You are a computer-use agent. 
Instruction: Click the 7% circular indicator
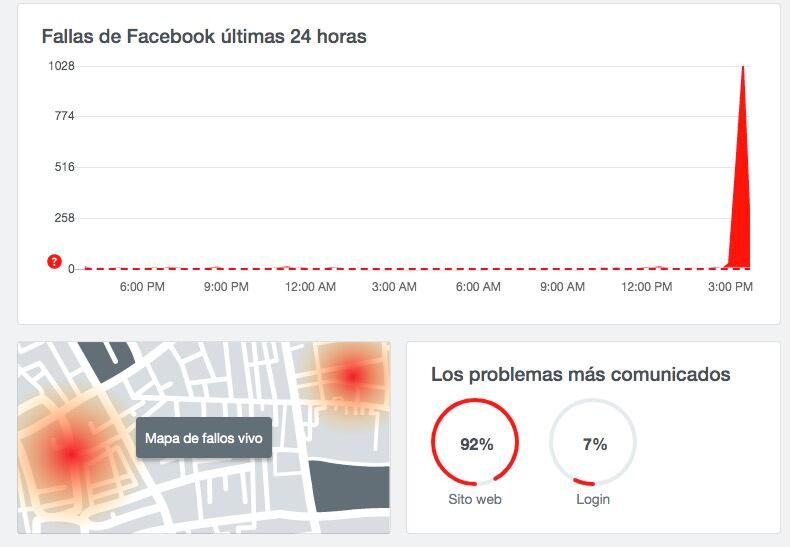[x=594, y=444]
